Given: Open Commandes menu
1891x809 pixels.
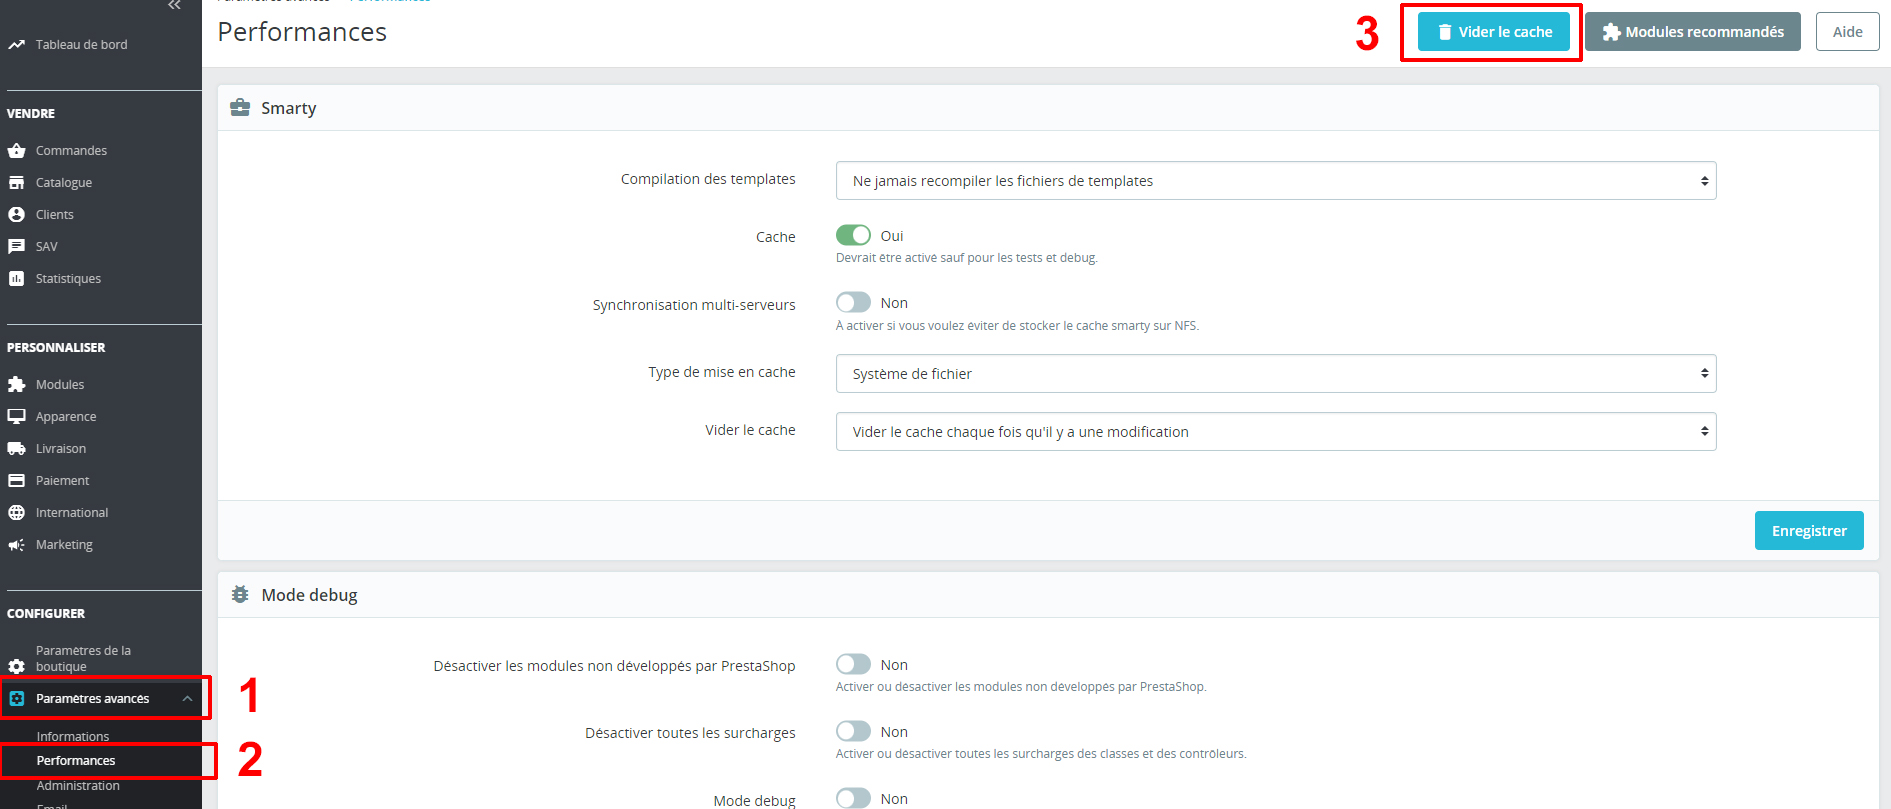Looking at the screenshot, I should click(x=71, y=151).
